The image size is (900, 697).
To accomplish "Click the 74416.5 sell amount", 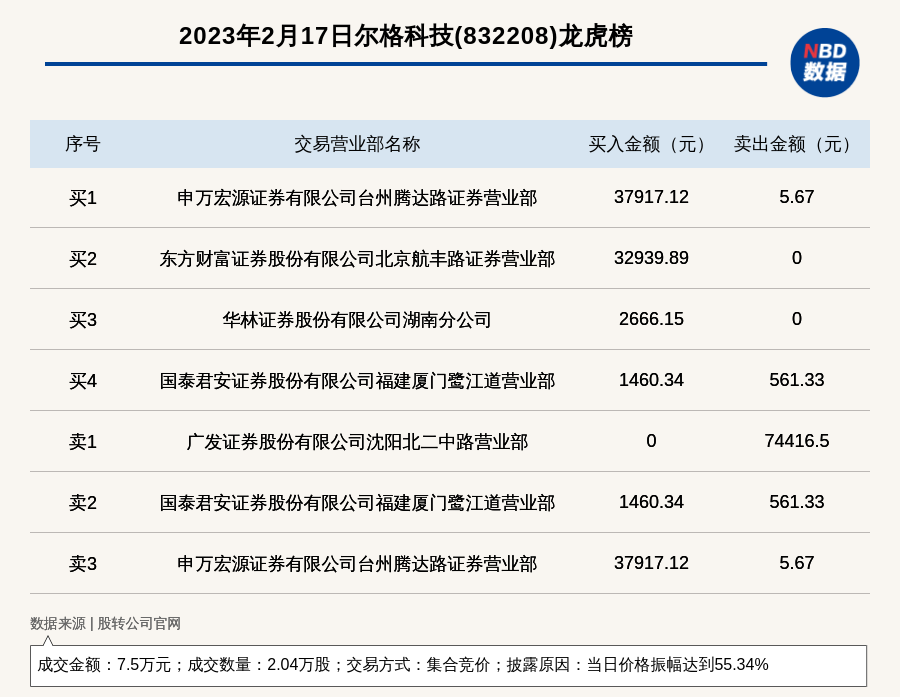I will click(x=797, y=440).
